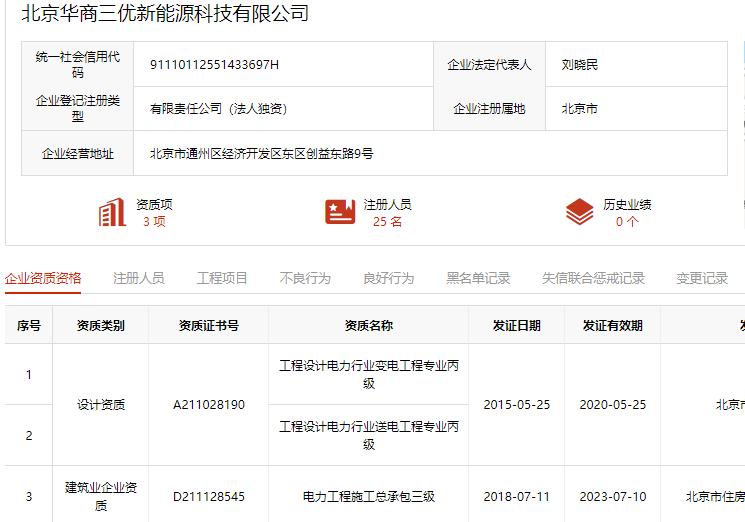The image size is (745, 522).
Task: Click the 注册人员 red card icon
Action: coord(340,212)
